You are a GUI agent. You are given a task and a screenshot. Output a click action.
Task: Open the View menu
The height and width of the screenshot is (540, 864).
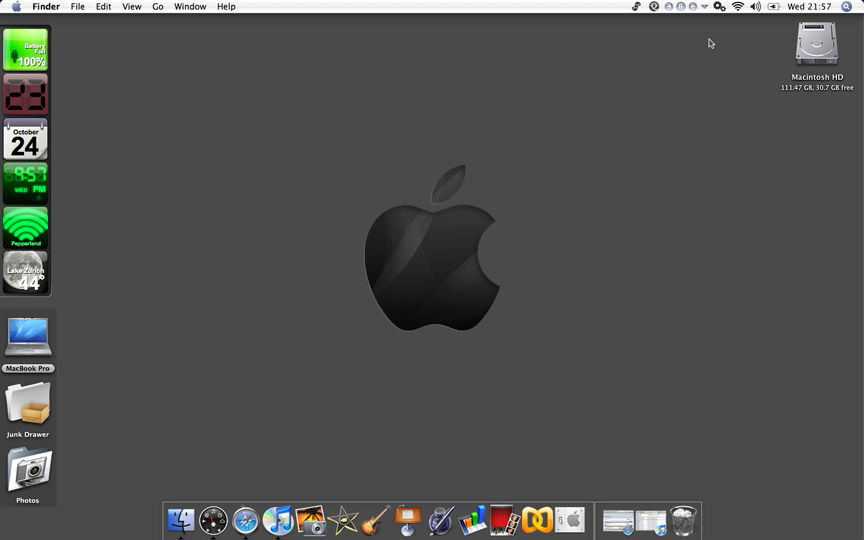pyautogui.click(x=132, y=7)
